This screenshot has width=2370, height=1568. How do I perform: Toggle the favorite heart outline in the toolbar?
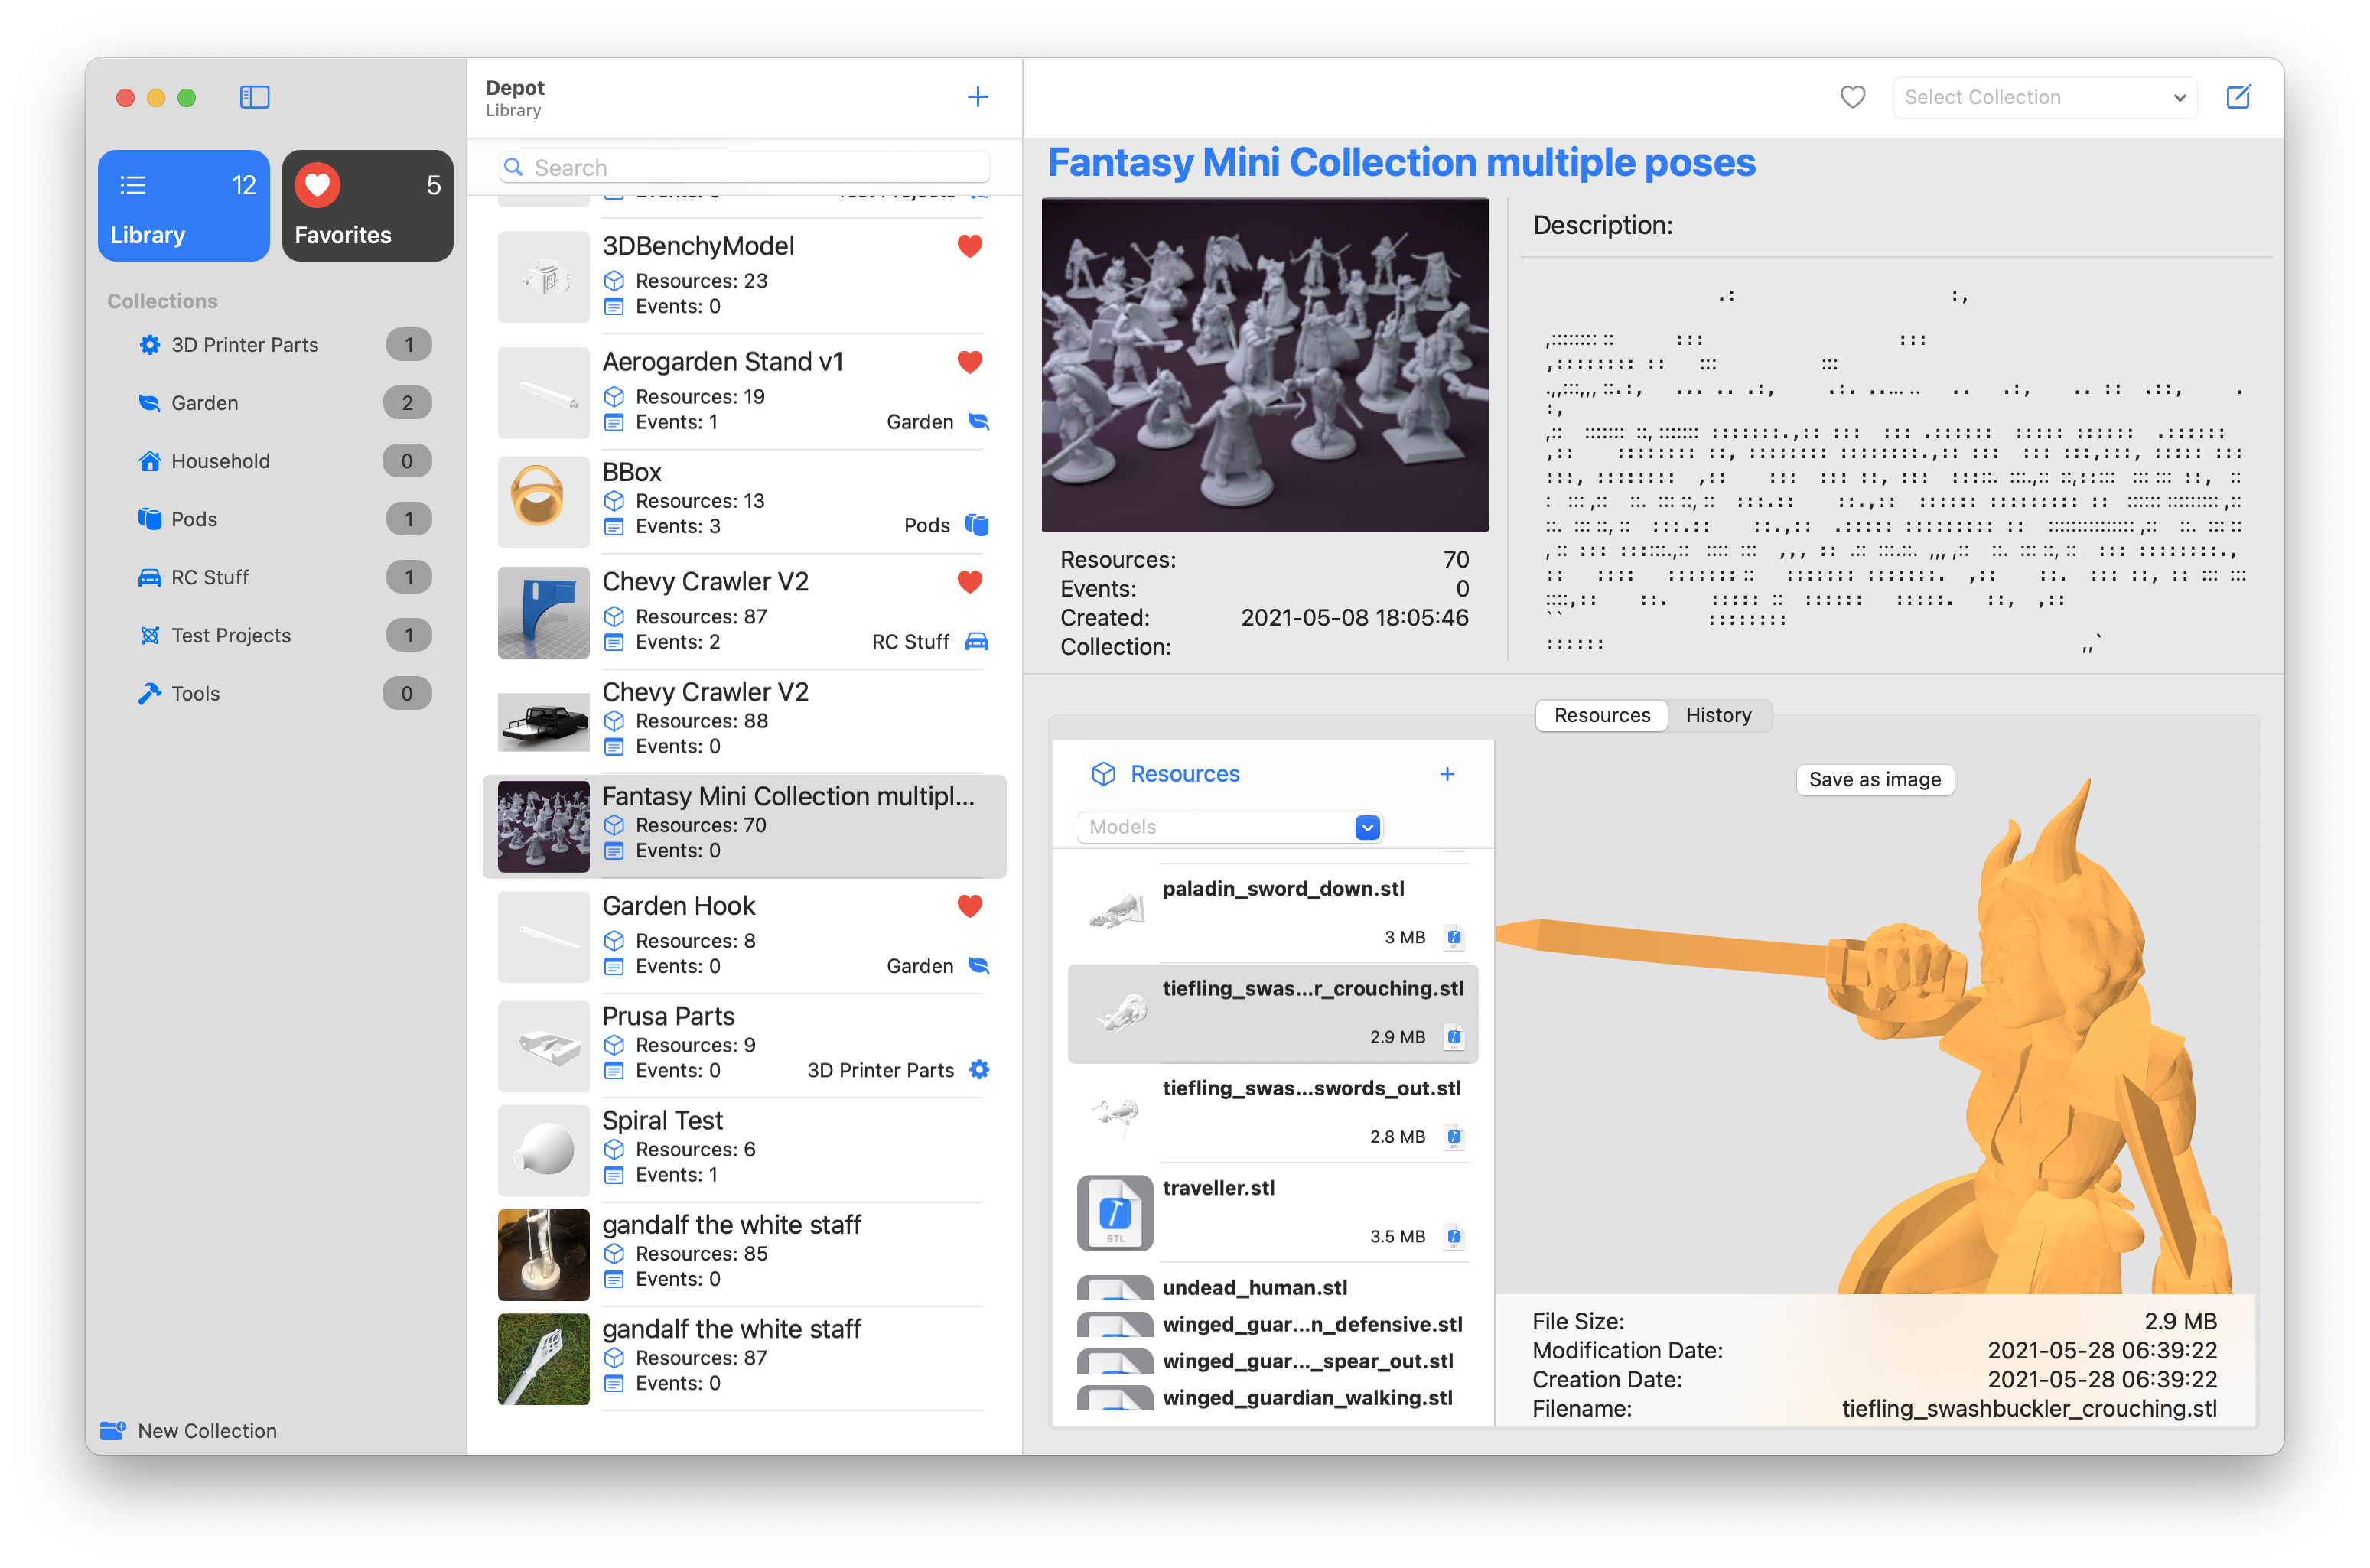click(x=1852, y=97)
